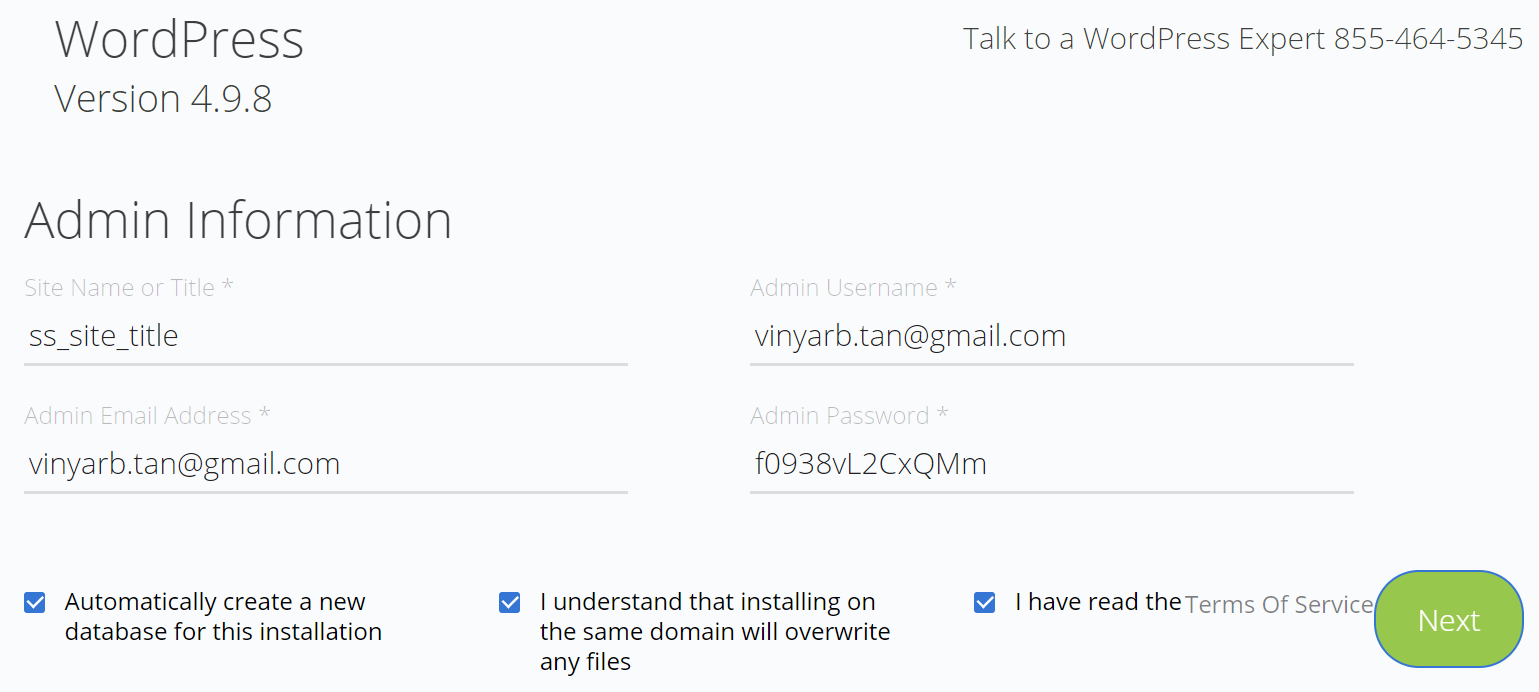Focus the Admin Username text field

(1051, 336)
